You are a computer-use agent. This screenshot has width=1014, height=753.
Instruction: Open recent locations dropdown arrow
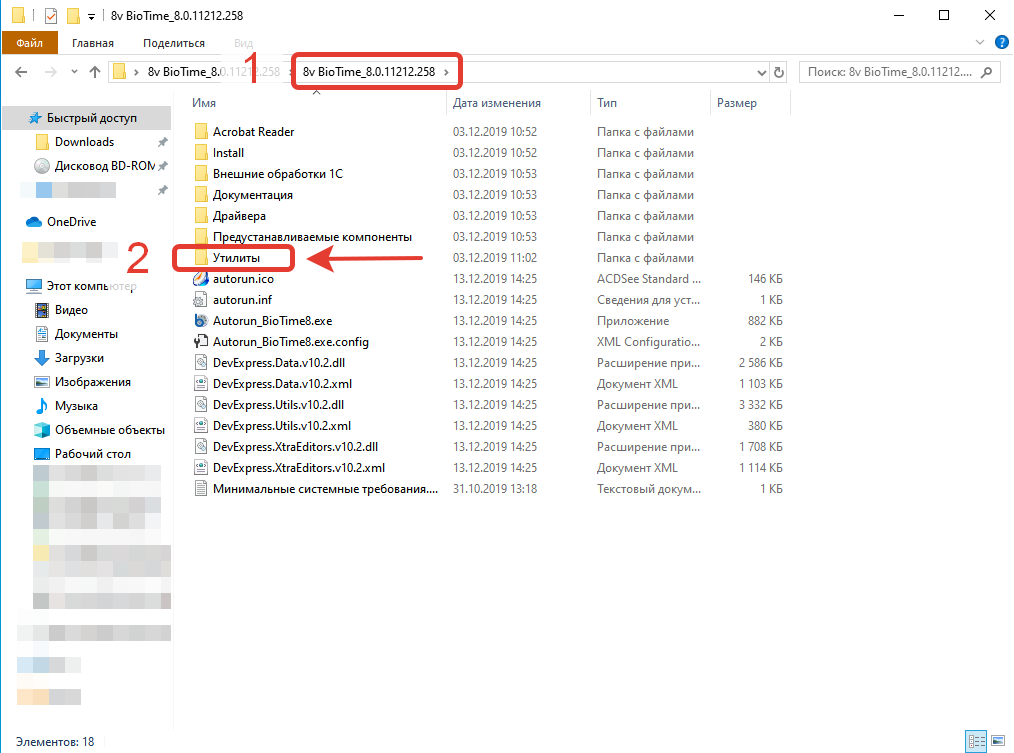click(x=74, y=72)
